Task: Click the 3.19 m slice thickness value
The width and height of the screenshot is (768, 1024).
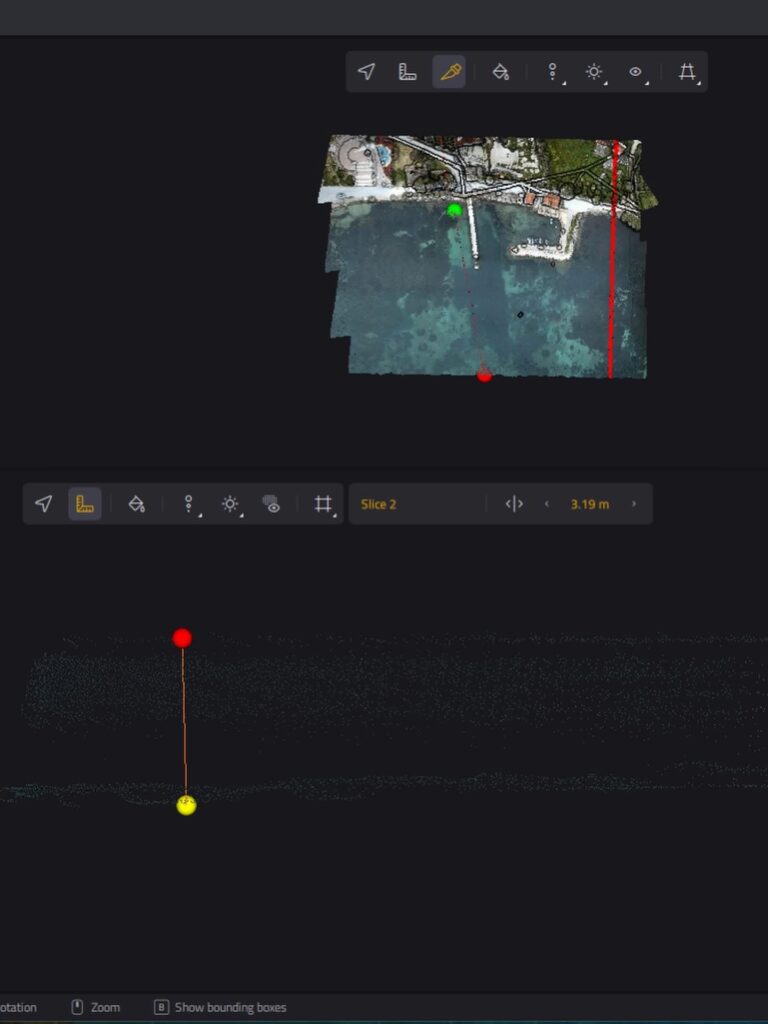Action: [x=589, y=504]
